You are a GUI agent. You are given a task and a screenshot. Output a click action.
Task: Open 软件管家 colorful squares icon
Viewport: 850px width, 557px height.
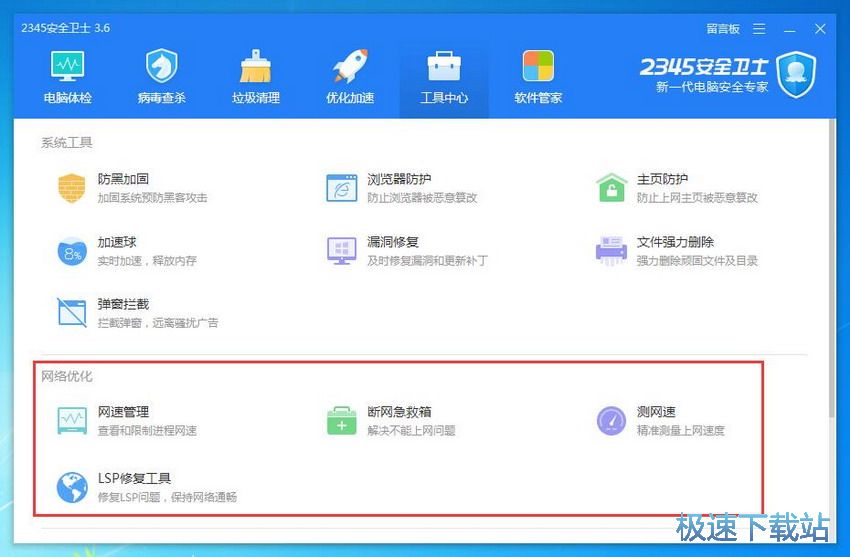coord(538,66)
